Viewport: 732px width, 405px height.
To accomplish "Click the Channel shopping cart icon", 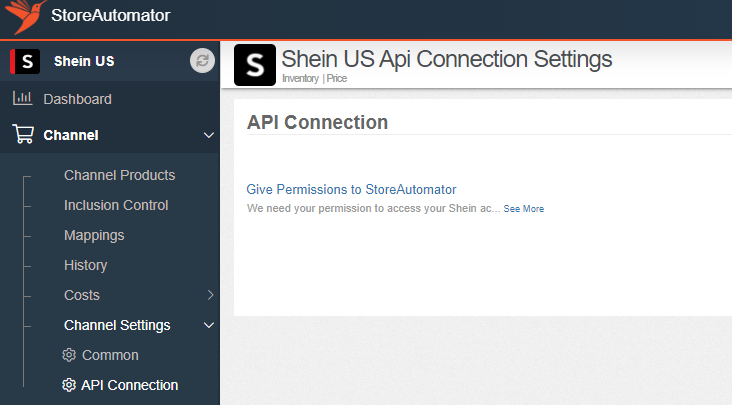I will click(x=23, y=134).
